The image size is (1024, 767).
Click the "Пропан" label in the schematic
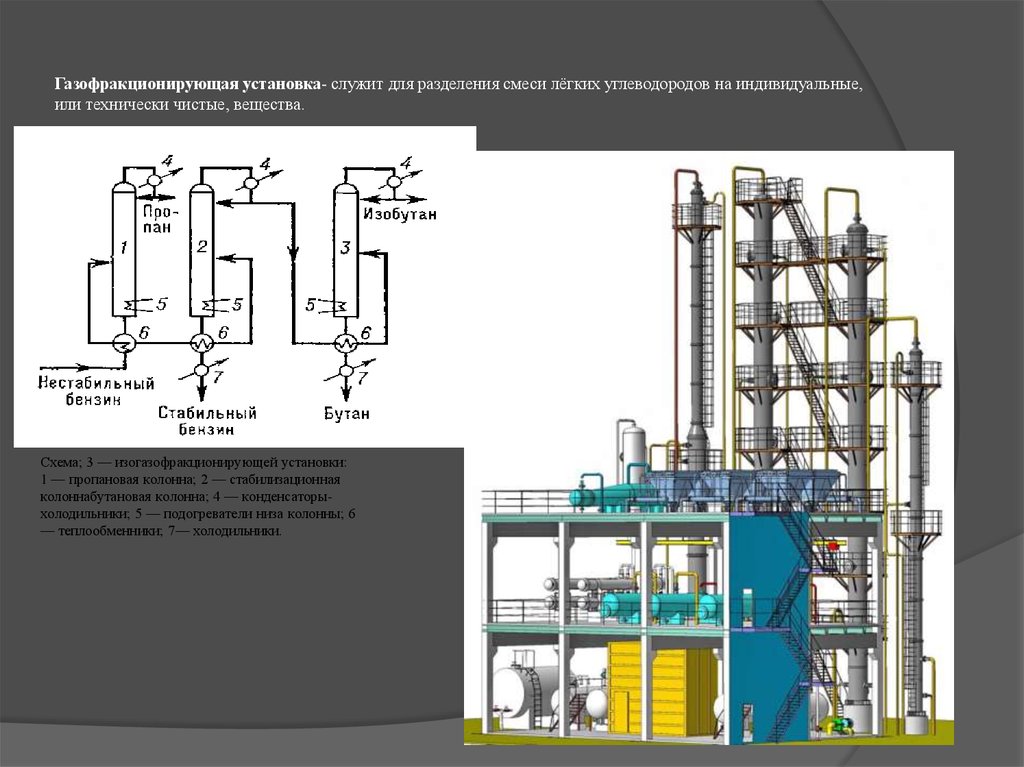pyautogui.click(x=158, y=219)
